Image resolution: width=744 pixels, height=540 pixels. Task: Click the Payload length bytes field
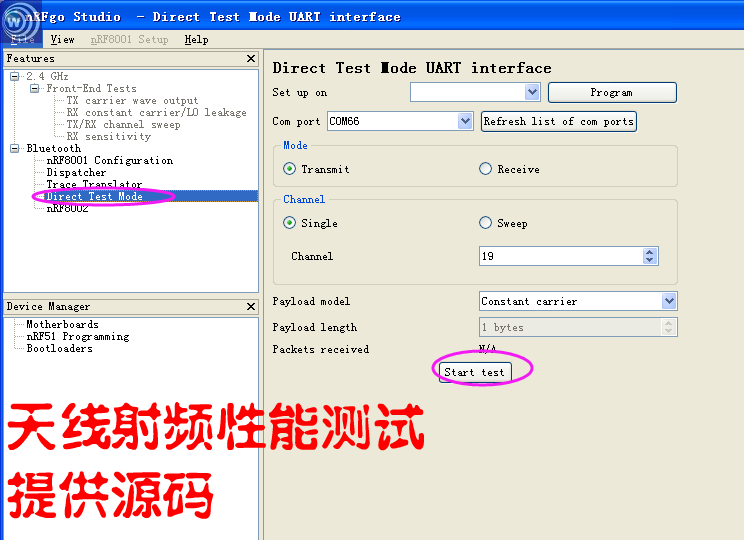pos(578,327)
